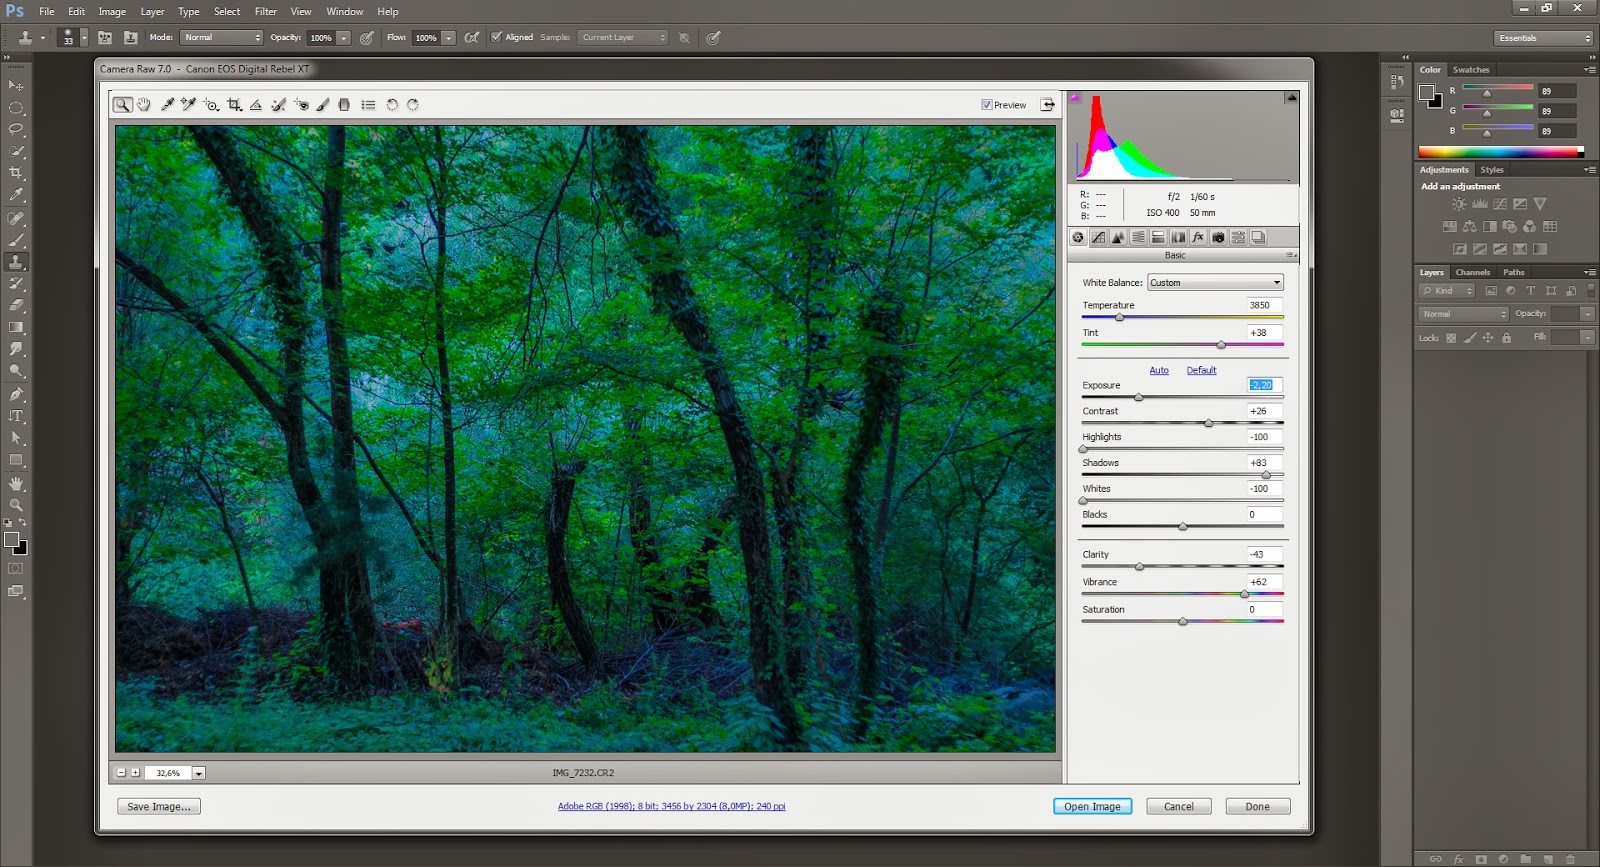Select the Red Eye Removal tool
1600x867 pixels.
coord(301,104)
